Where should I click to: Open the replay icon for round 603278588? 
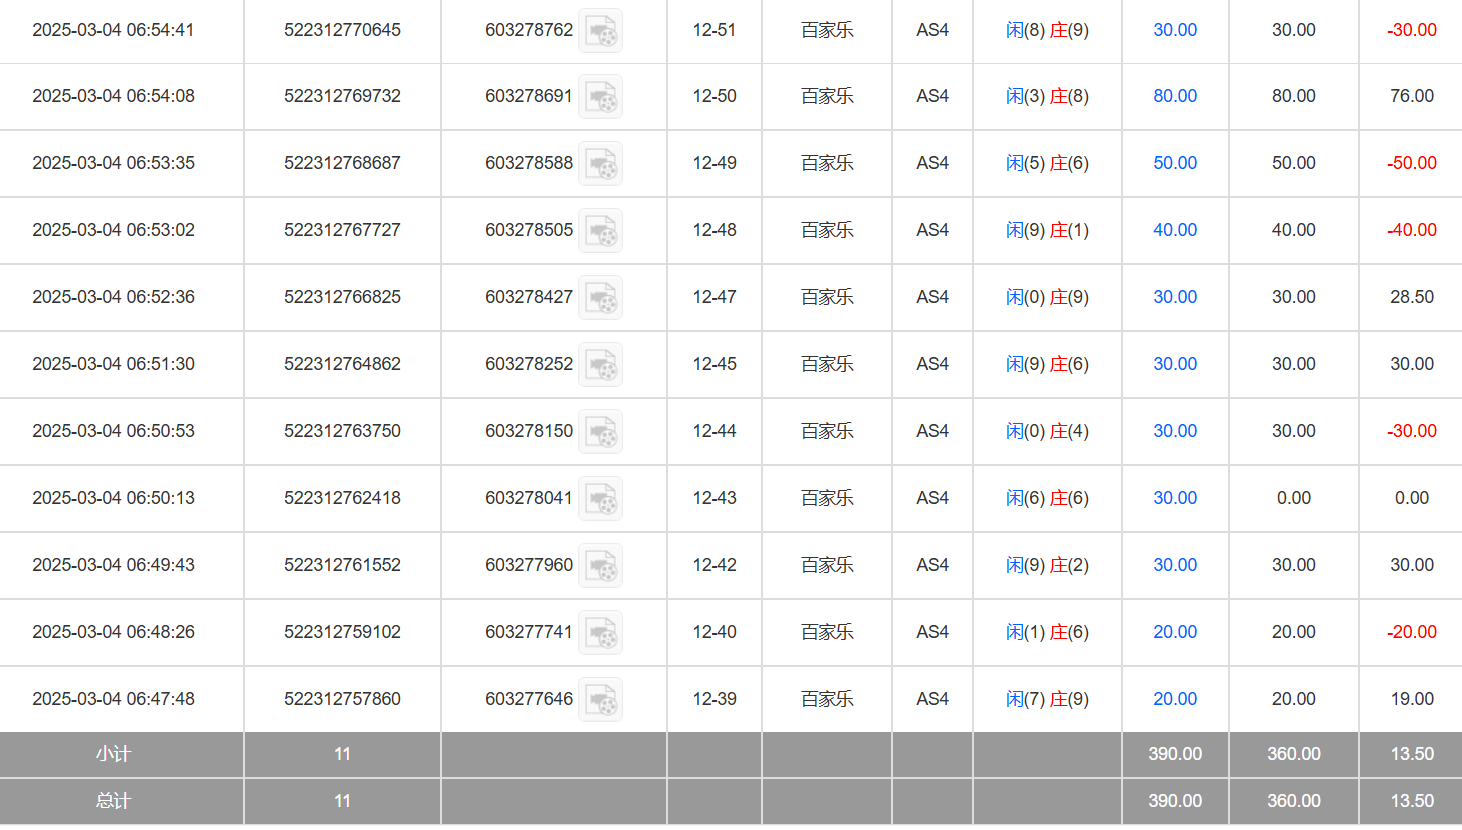coord(601,164)
